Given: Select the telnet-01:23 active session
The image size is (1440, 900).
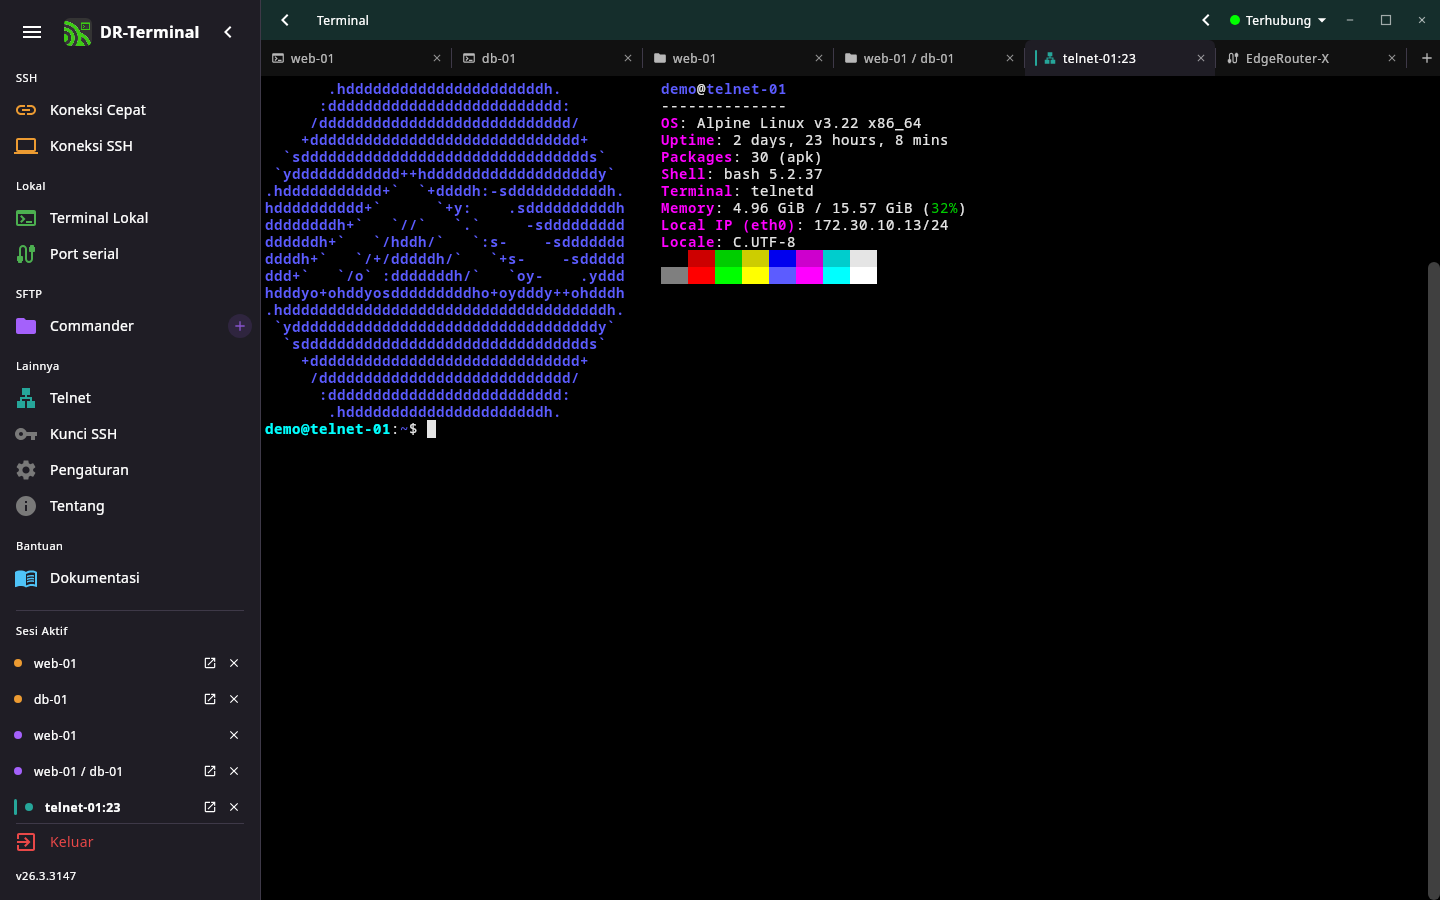Looking at the screenshot, I should coord(100,807).
